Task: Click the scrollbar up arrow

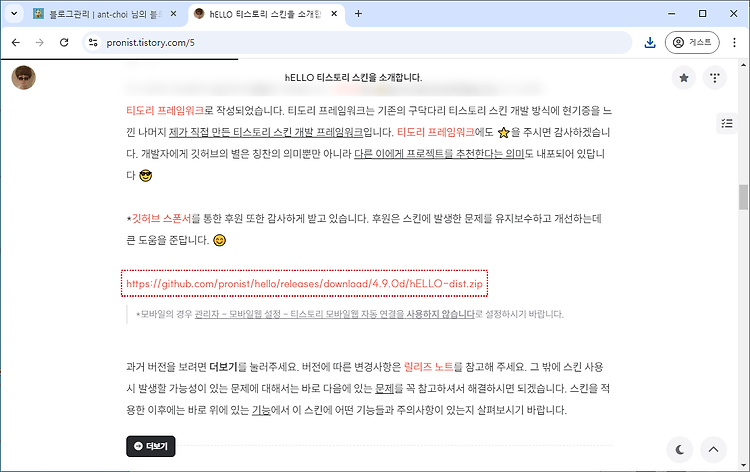Action: pyautogui.click(x=743, y=65)
